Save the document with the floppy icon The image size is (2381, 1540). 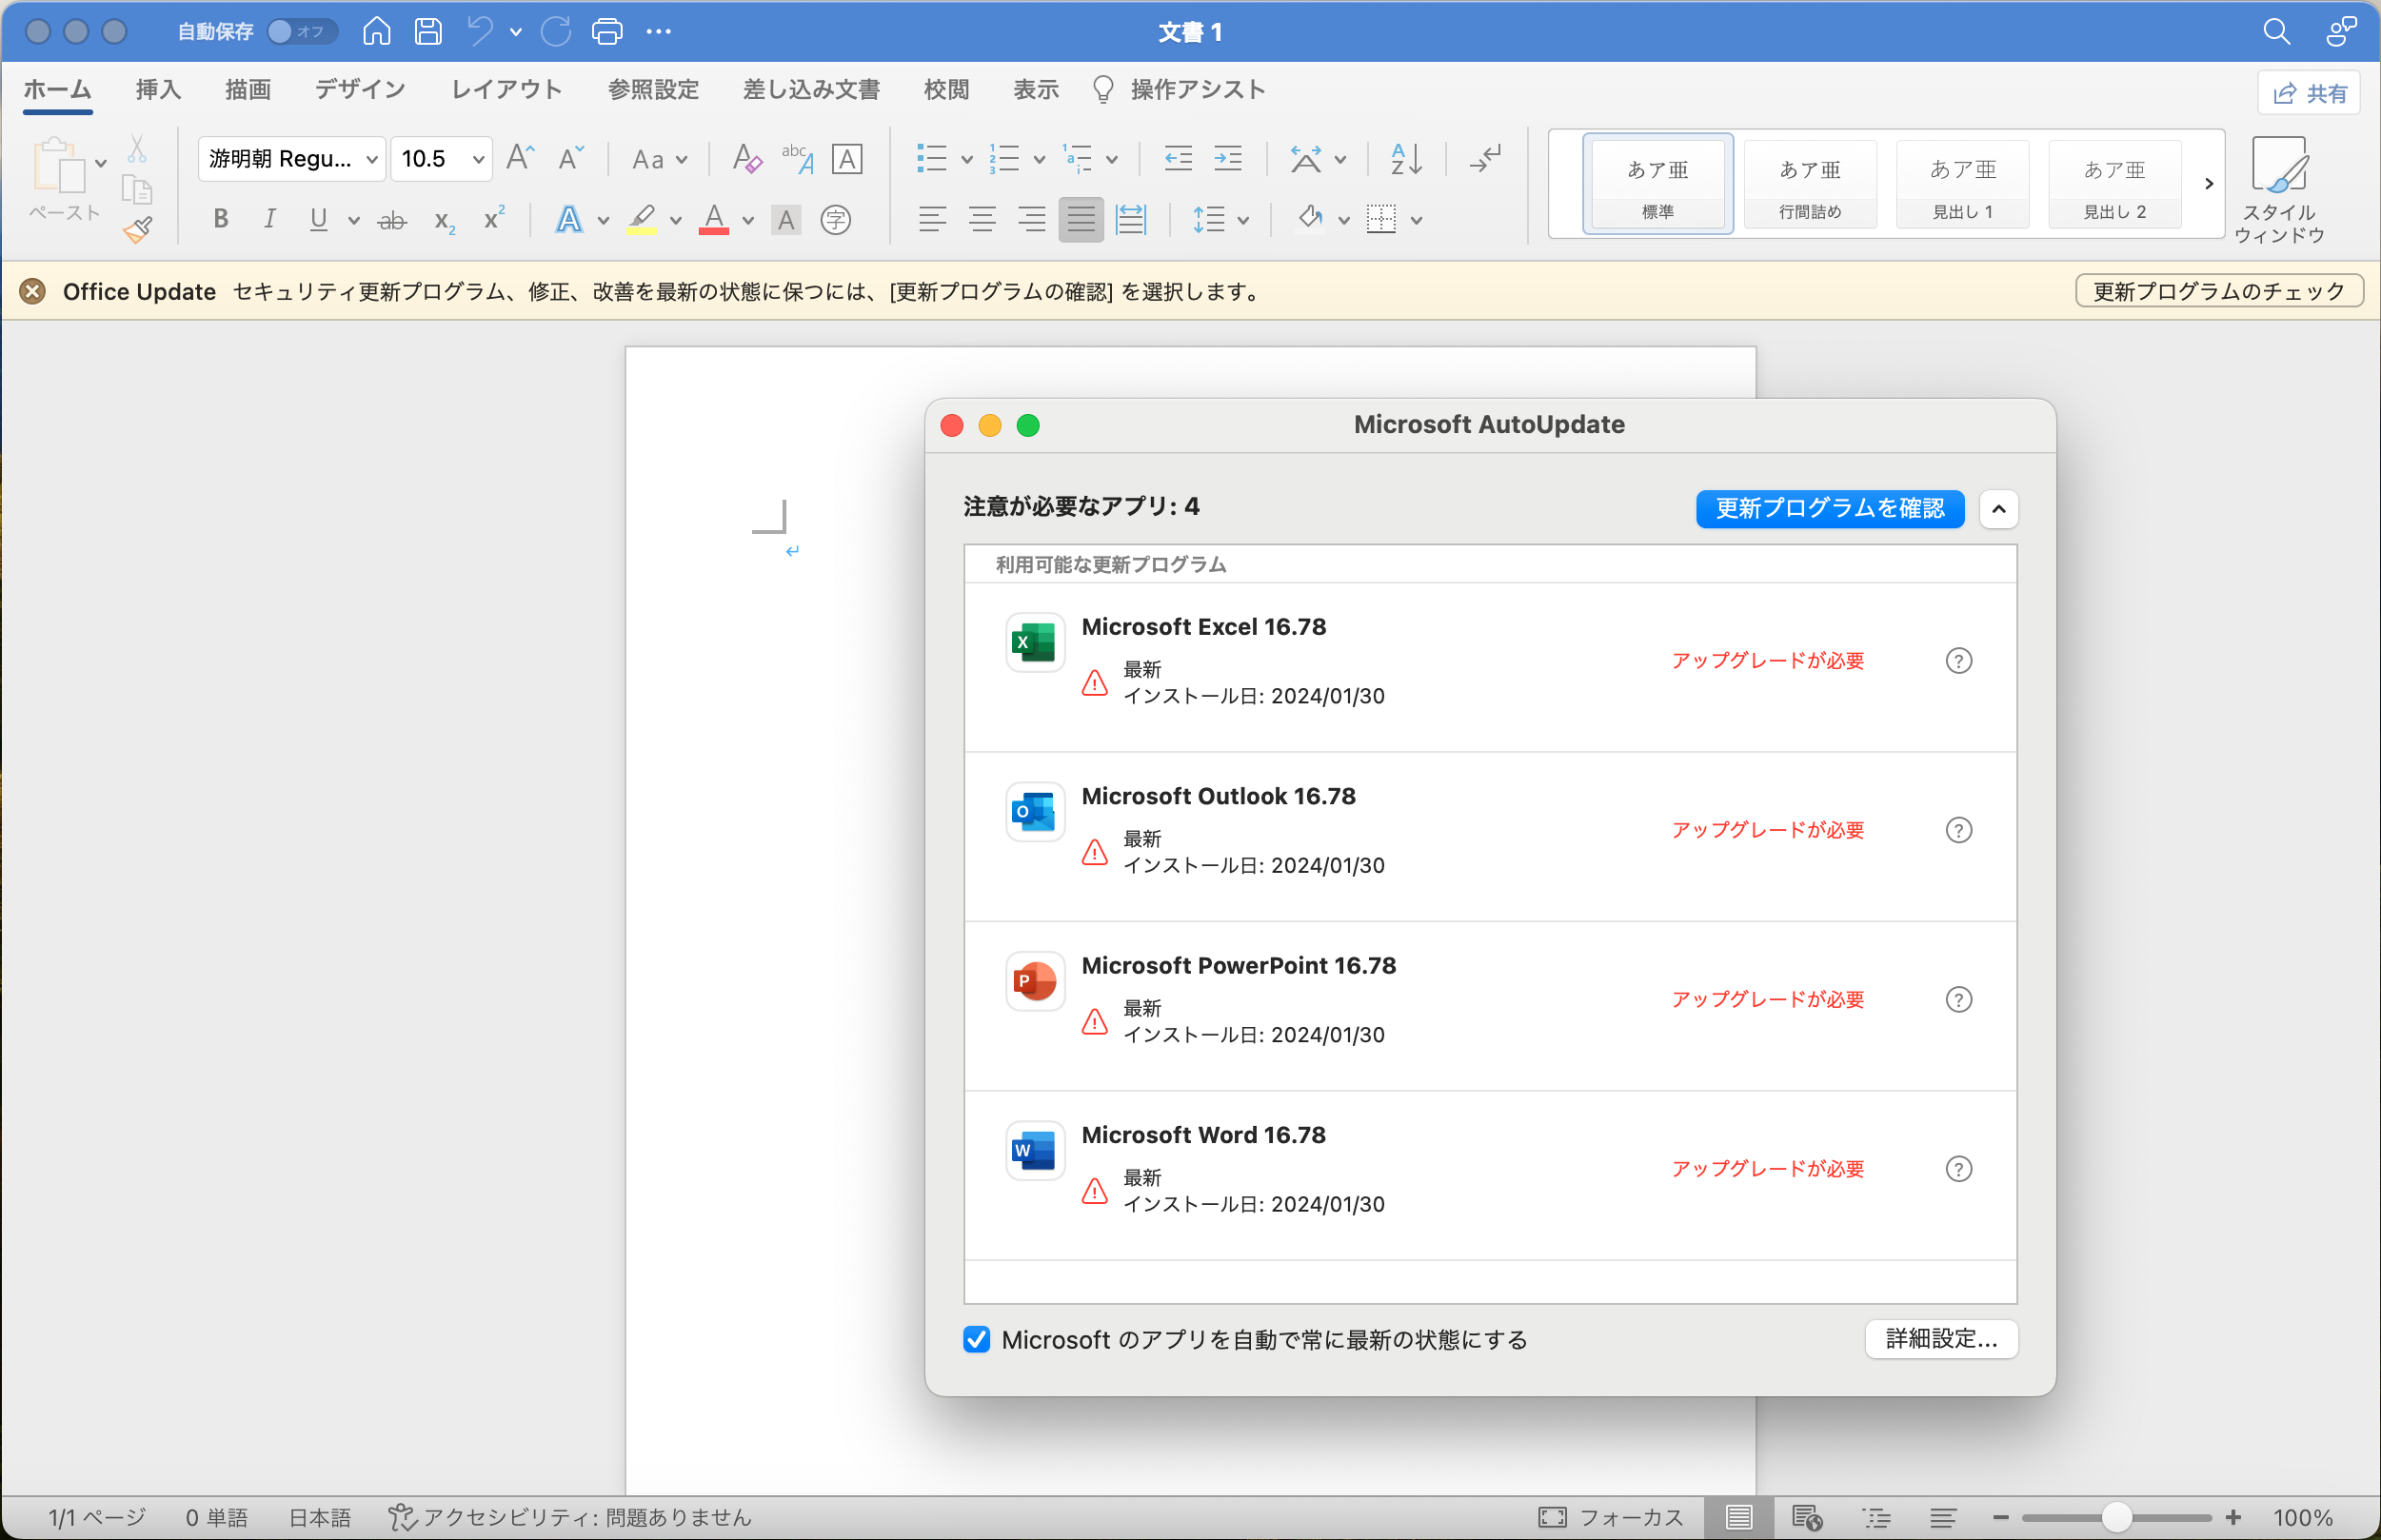428,31
